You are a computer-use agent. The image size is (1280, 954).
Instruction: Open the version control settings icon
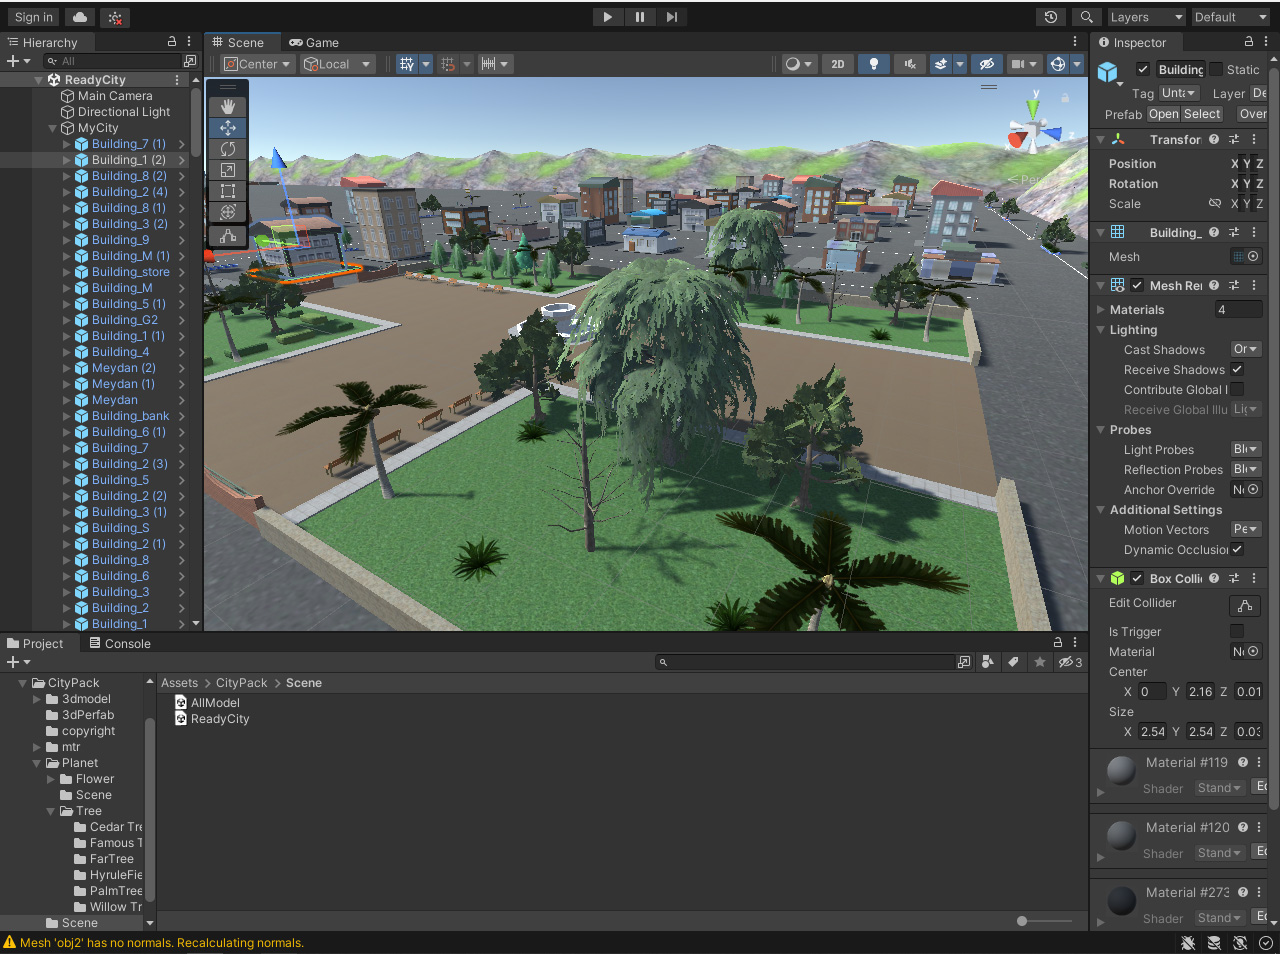click(115, 17)
